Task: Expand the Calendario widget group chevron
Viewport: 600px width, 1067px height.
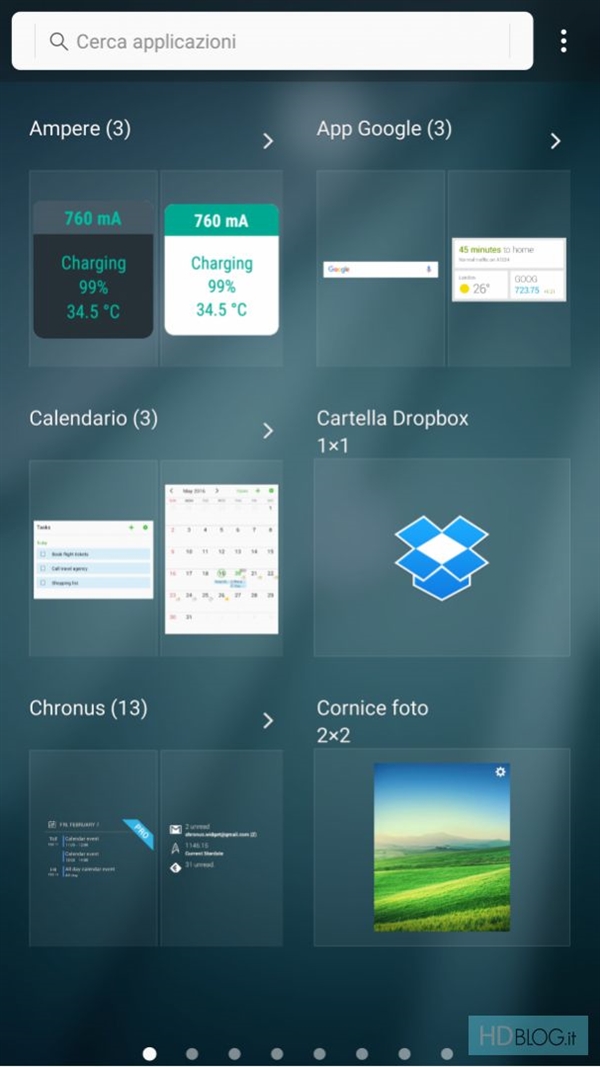Action: coord(267,431)
